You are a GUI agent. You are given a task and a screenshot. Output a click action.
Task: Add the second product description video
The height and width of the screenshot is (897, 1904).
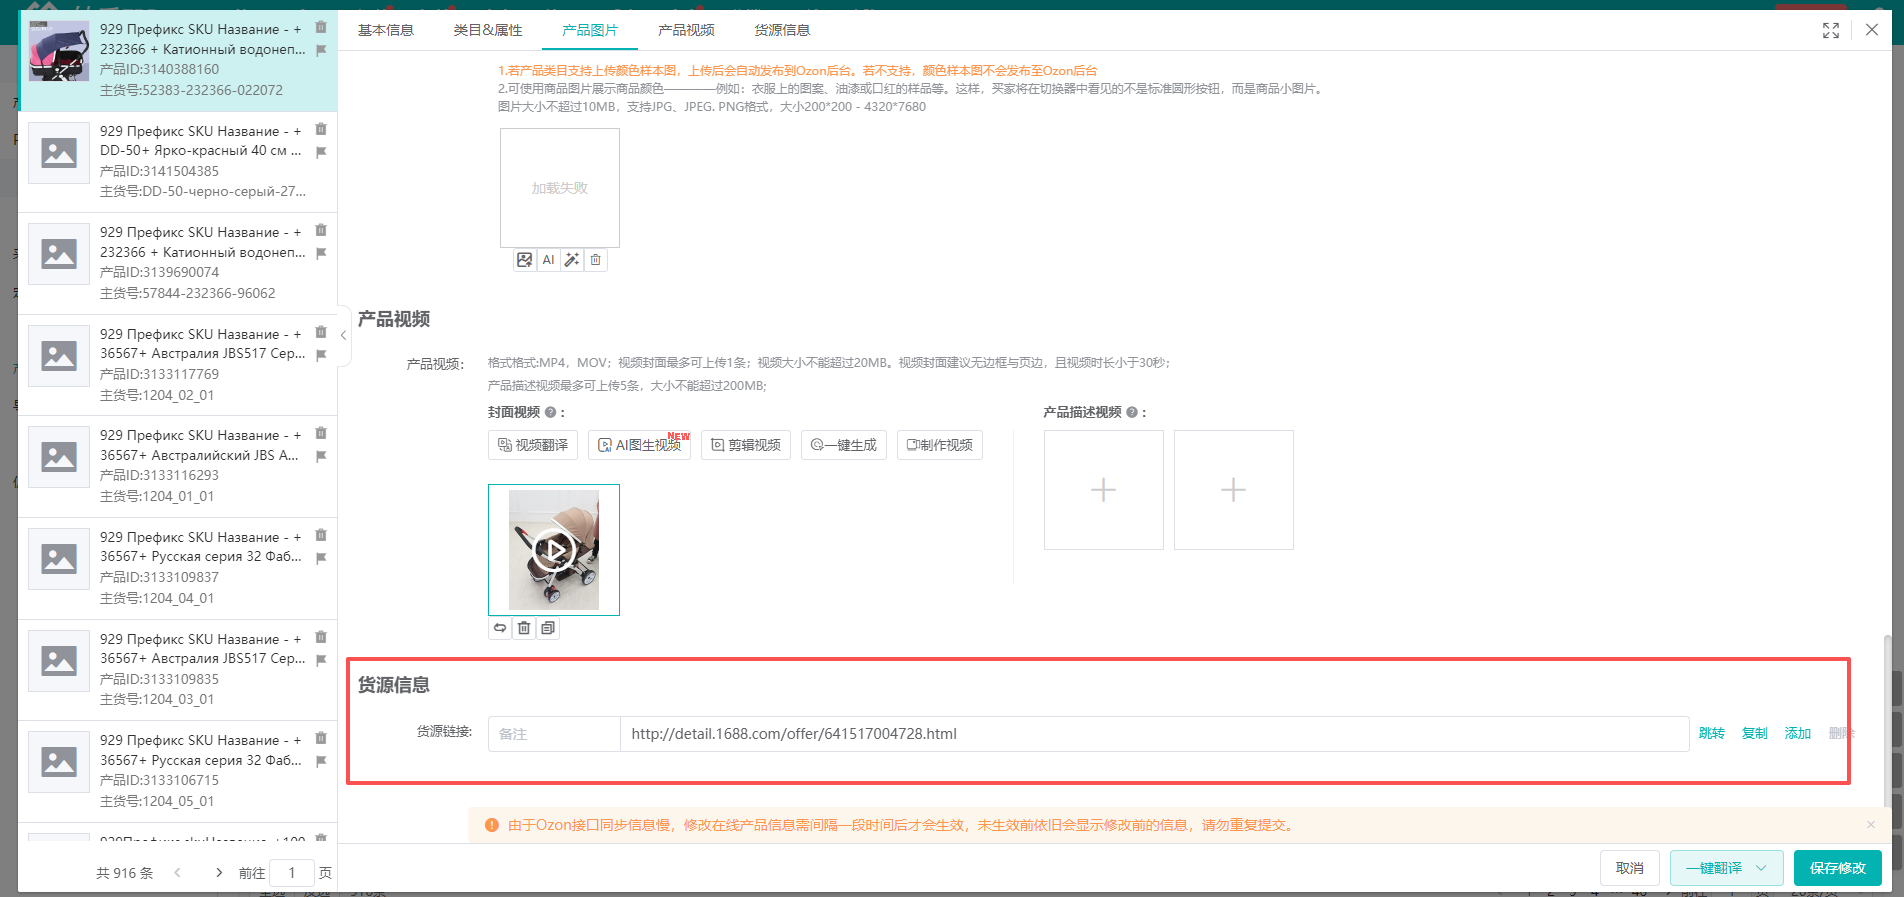click(1234, 490)
